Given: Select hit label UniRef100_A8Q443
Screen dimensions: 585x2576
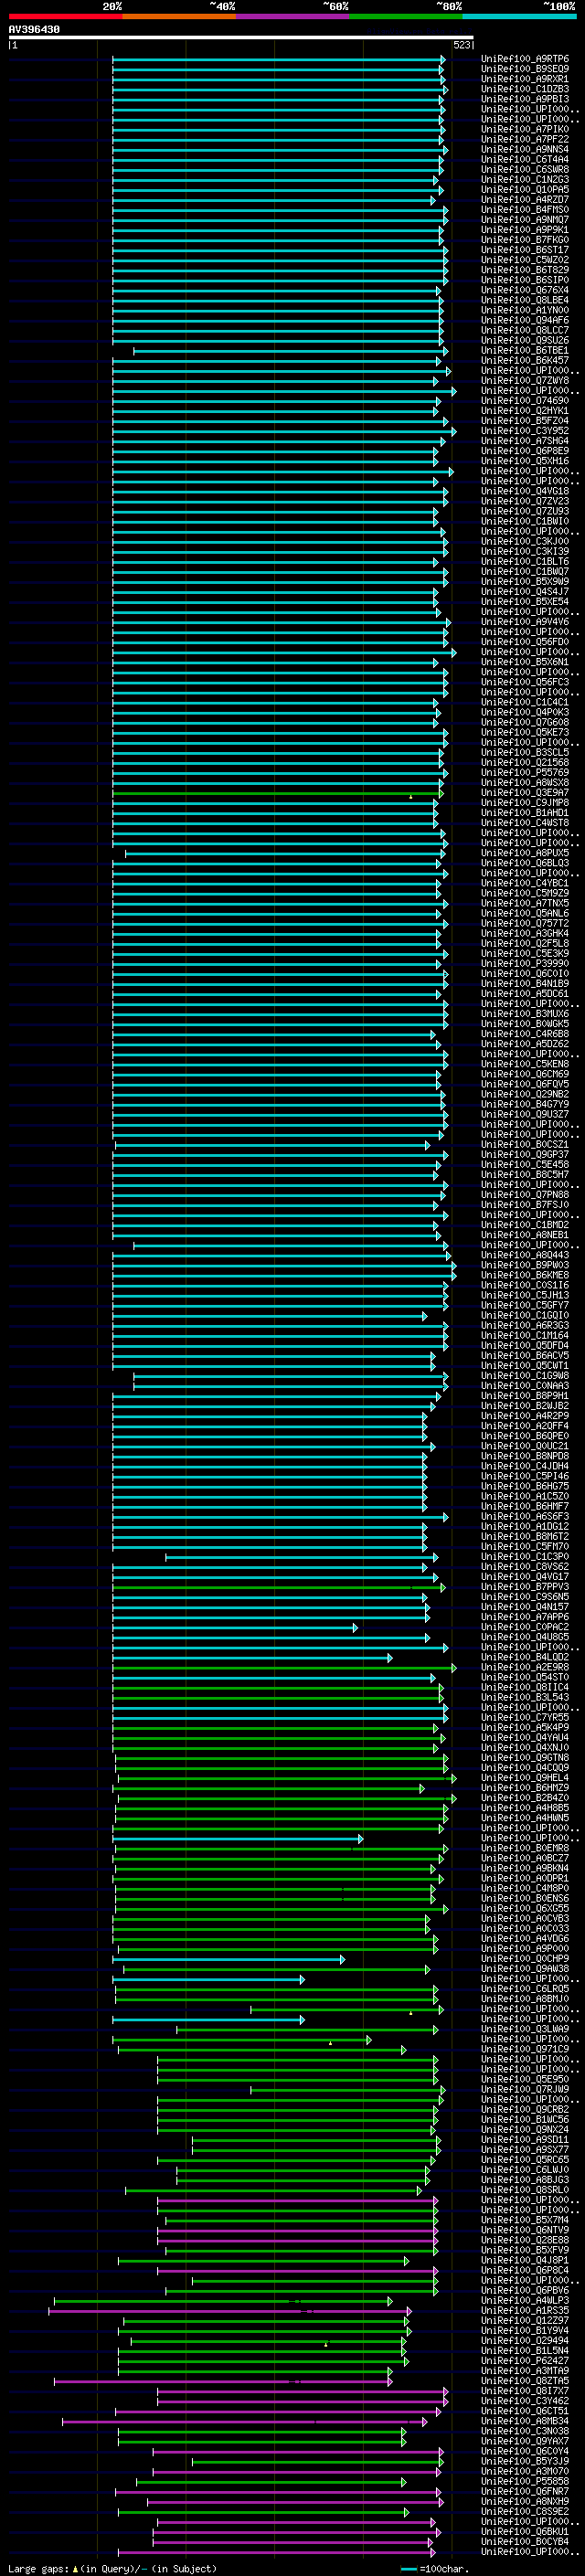Looking at the screenshot, I should pos(525,1254).
